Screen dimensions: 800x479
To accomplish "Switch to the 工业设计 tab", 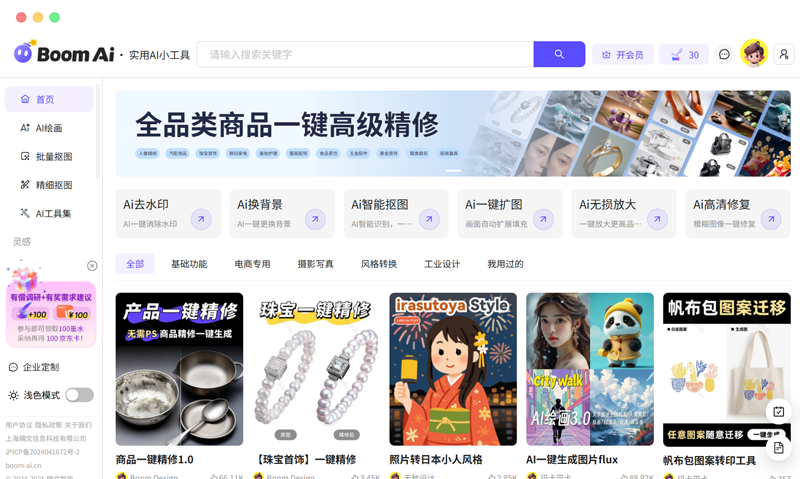I will [442, 264].
